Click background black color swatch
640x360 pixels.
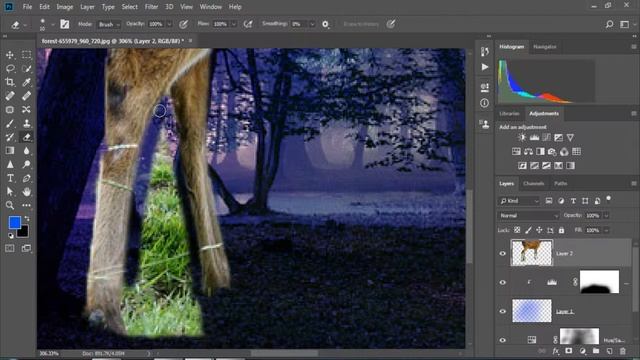[24, 232]
